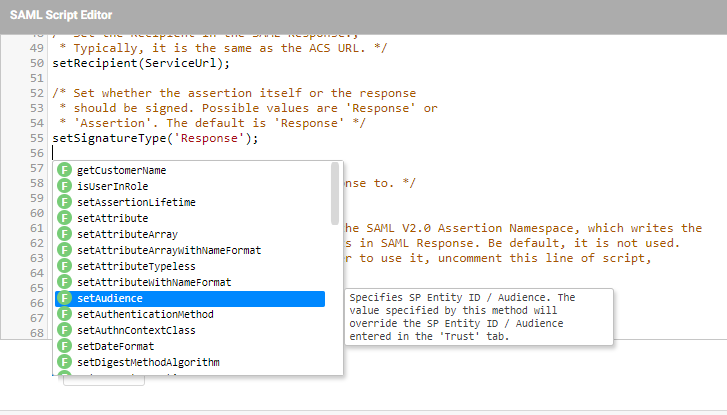Click the function icon next to isUserInRole
The image size is (727, 415).
tap(65, 187)
